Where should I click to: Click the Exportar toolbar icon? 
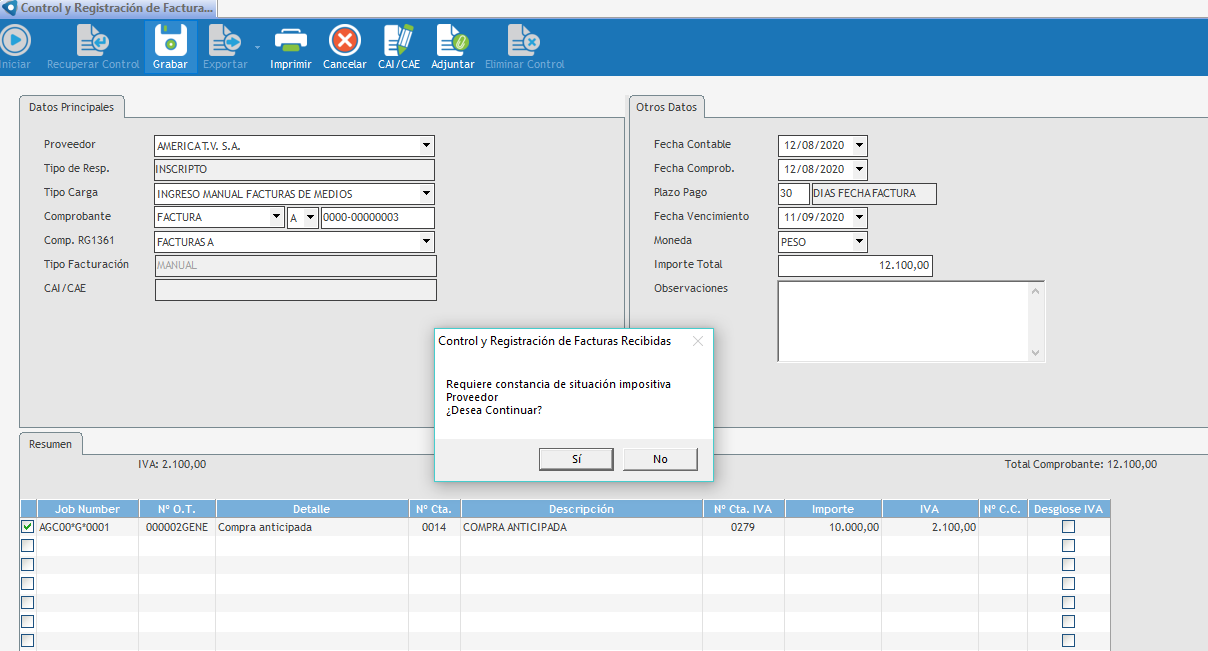(x=225, y=41)
